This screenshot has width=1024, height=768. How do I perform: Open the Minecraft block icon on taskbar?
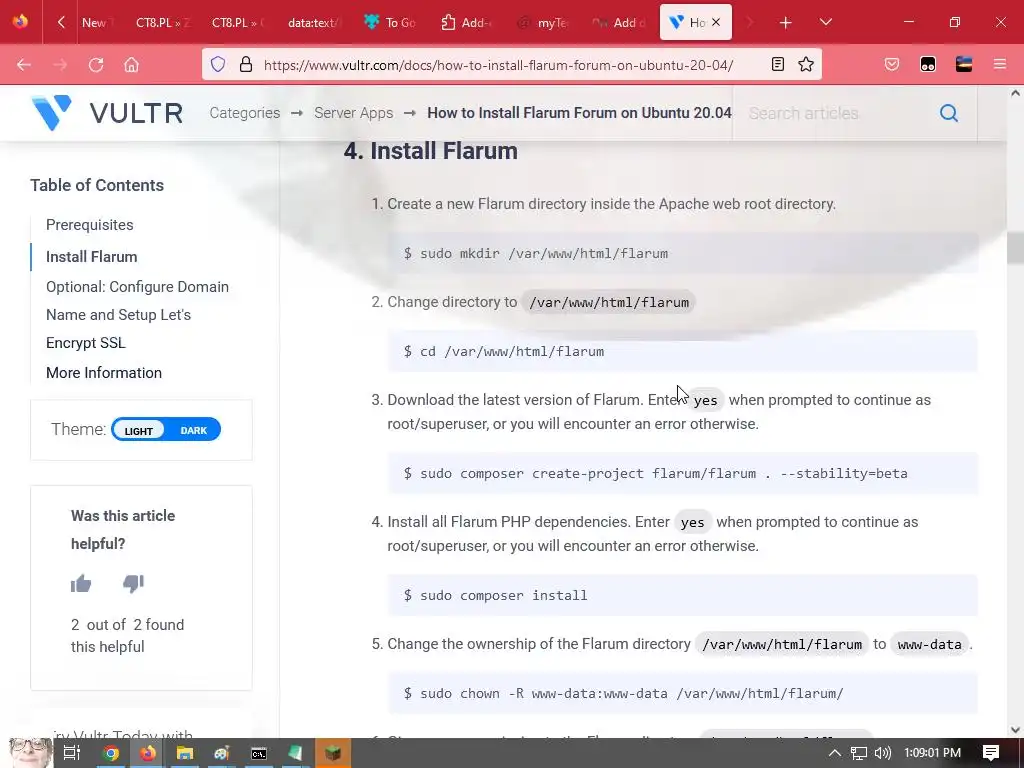(x=333, y=753)
